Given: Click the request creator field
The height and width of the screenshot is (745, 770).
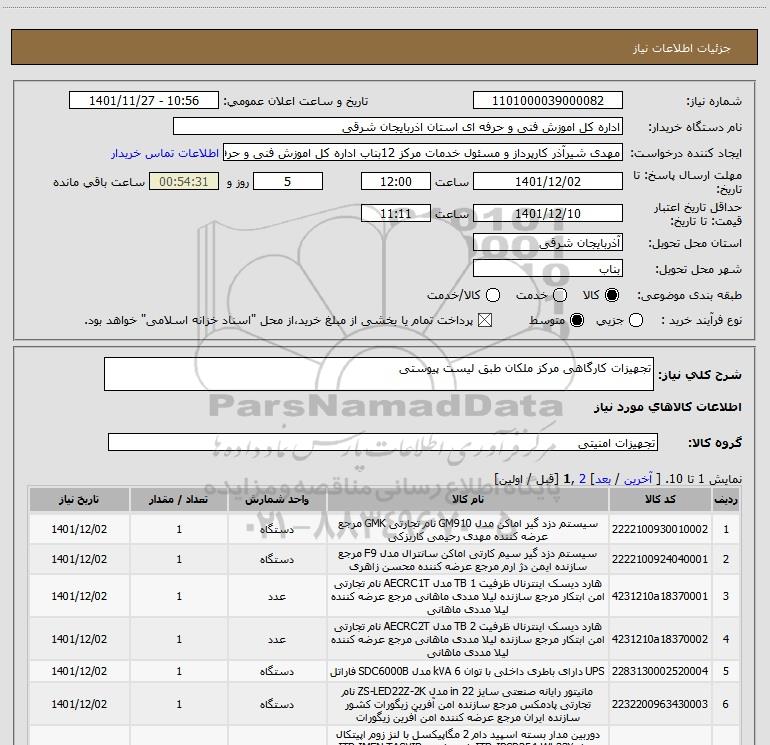Looking at the screenshot, I should pos(423,153).
